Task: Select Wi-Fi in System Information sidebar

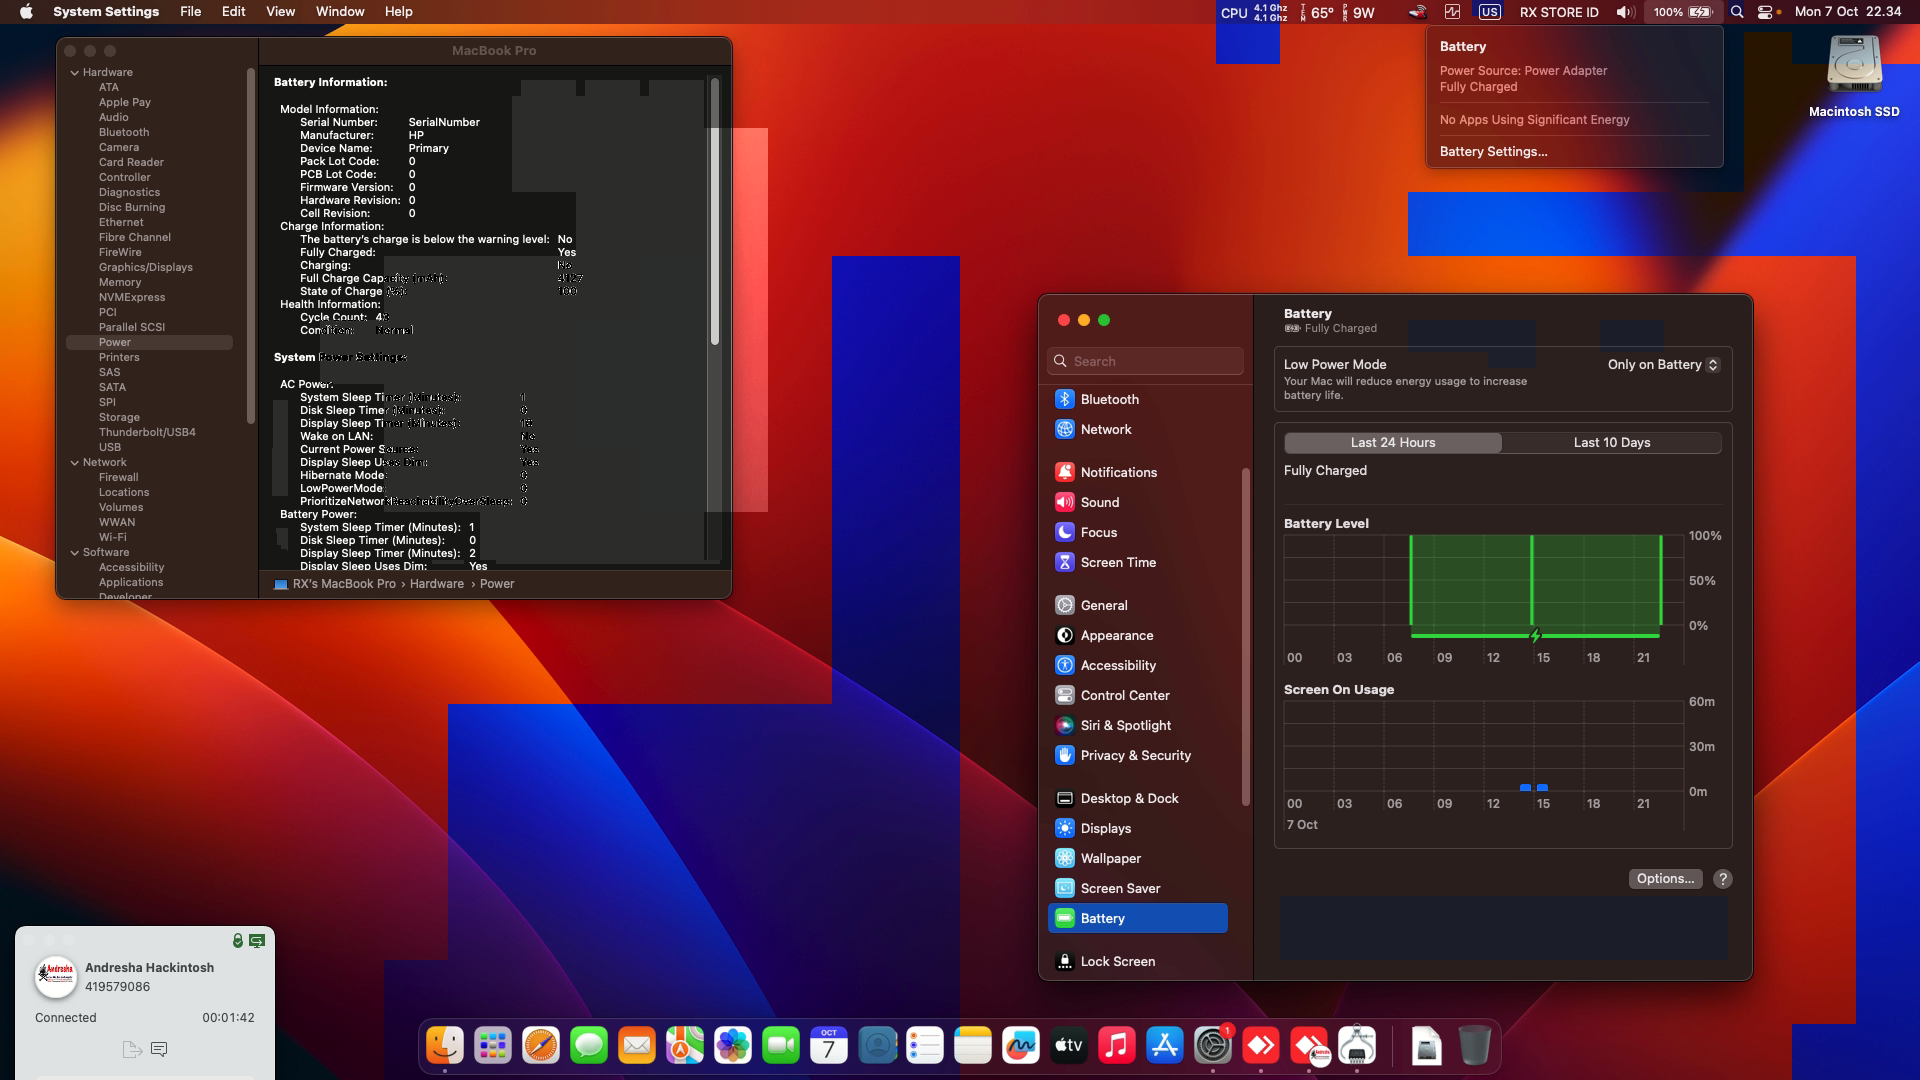Action: point(112,537)
